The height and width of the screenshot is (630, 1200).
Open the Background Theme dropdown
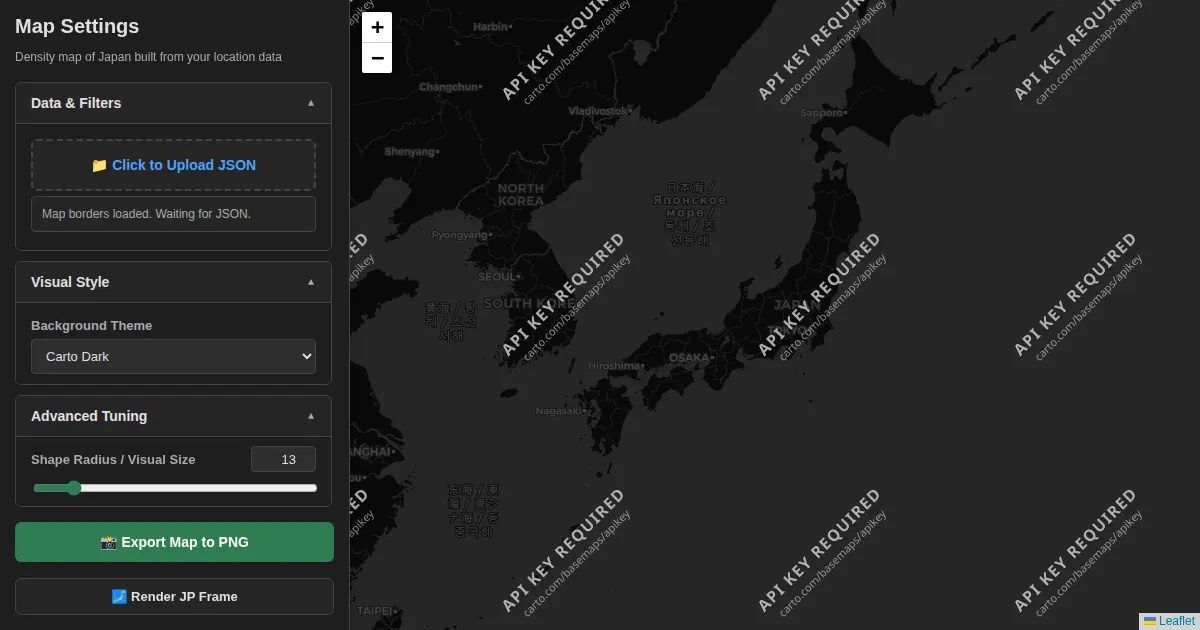click(173, 356)
